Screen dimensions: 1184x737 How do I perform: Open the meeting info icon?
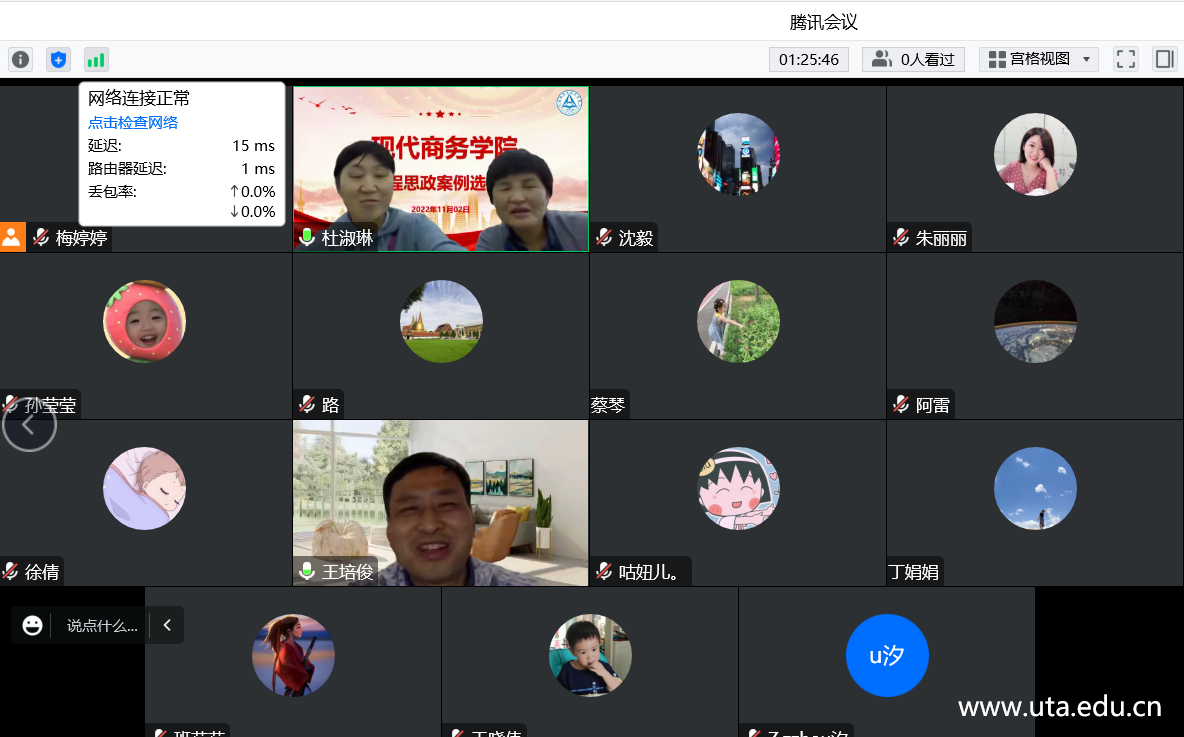[21, 59]
